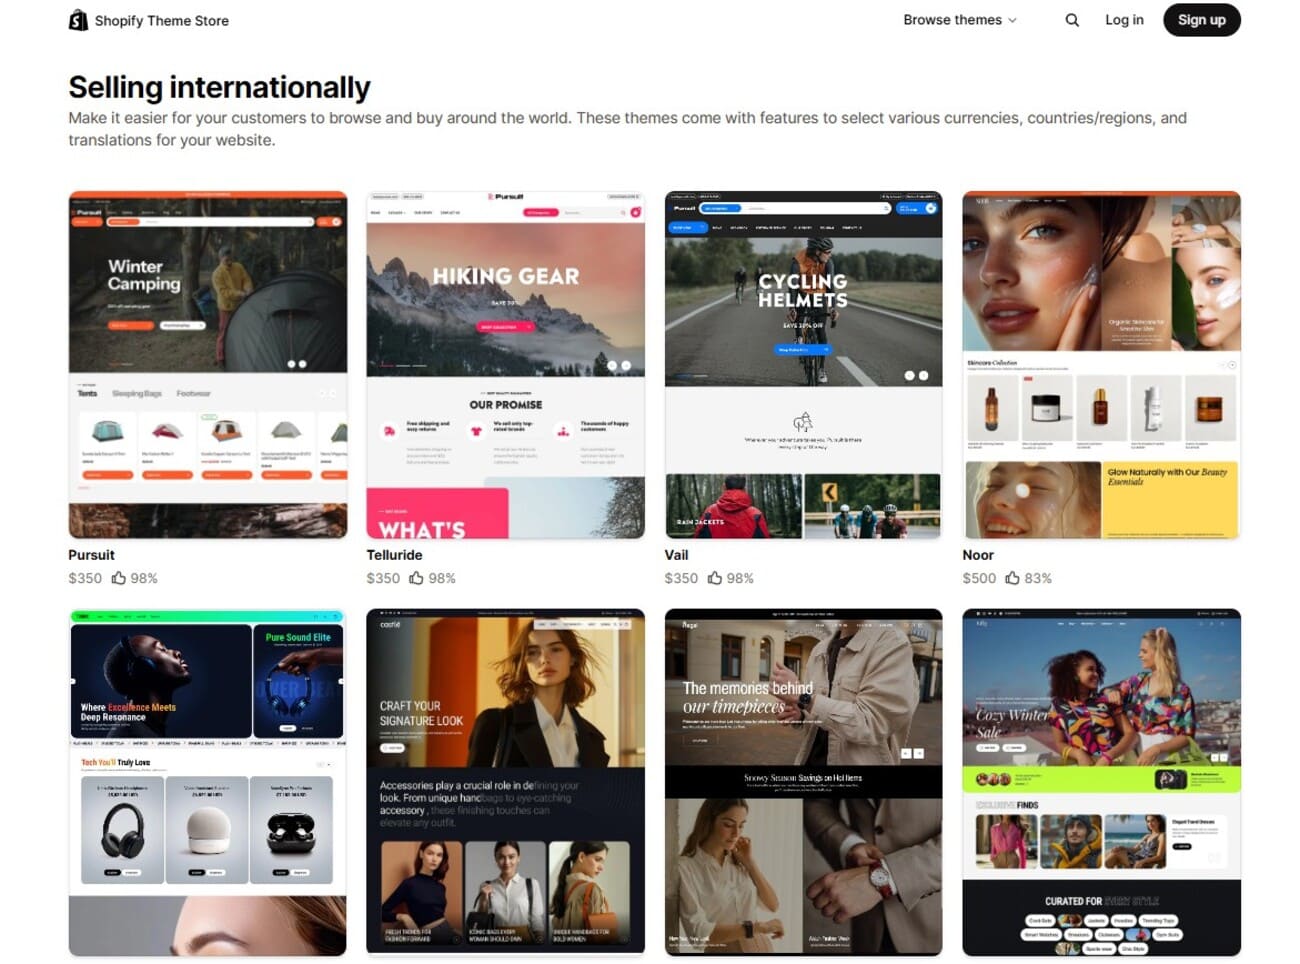This screenshot has height=964, width=1300.
Task: Click the Noor skincare preview thumbnail
Action: (x=1100, y=362)
